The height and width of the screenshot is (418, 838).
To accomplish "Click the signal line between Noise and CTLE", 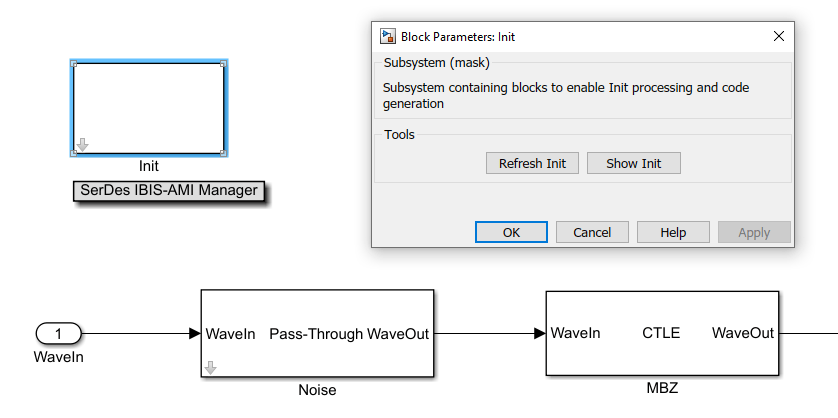I will pos(489,333).
